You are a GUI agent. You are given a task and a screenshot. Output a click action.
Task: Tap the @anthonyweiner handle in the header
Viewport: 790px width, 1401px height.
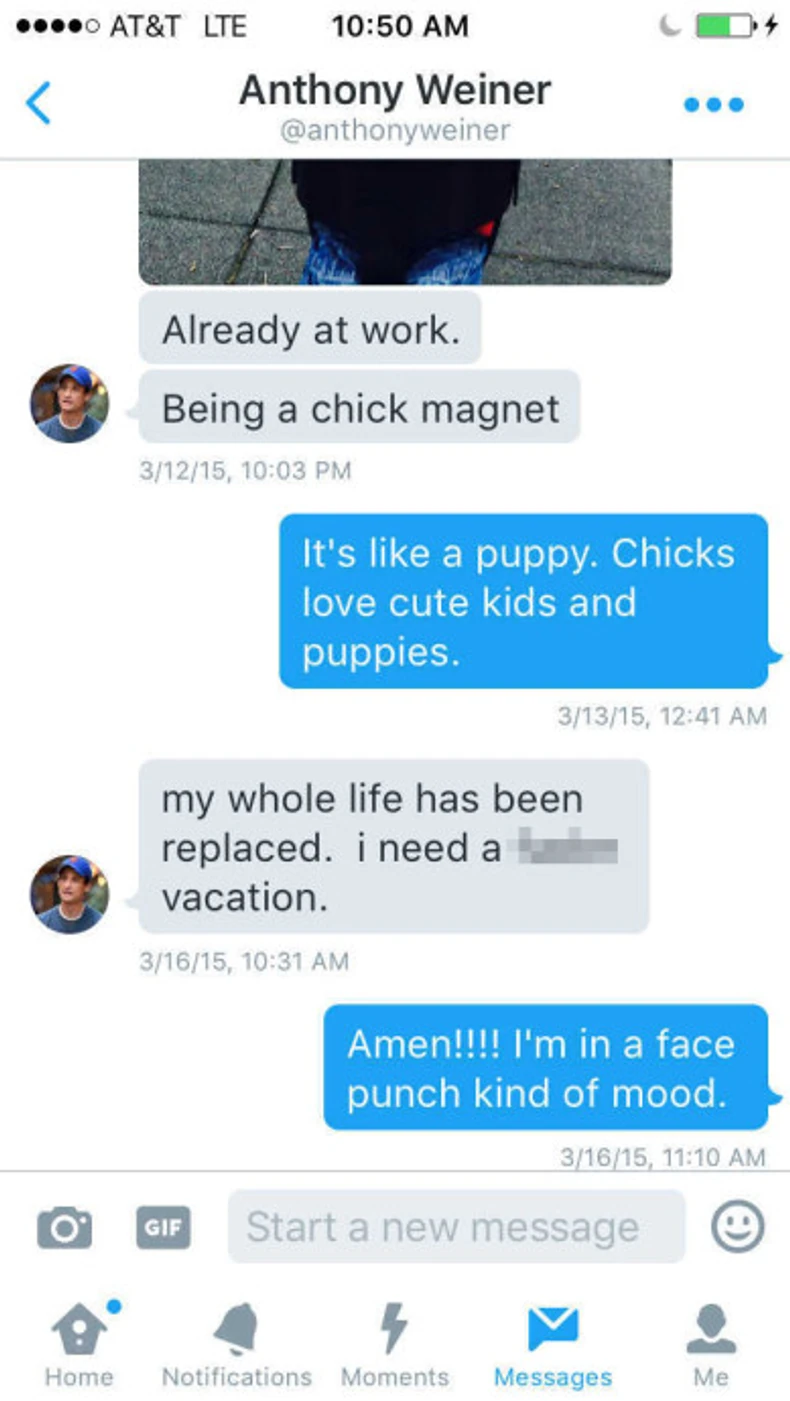(395, 130)
